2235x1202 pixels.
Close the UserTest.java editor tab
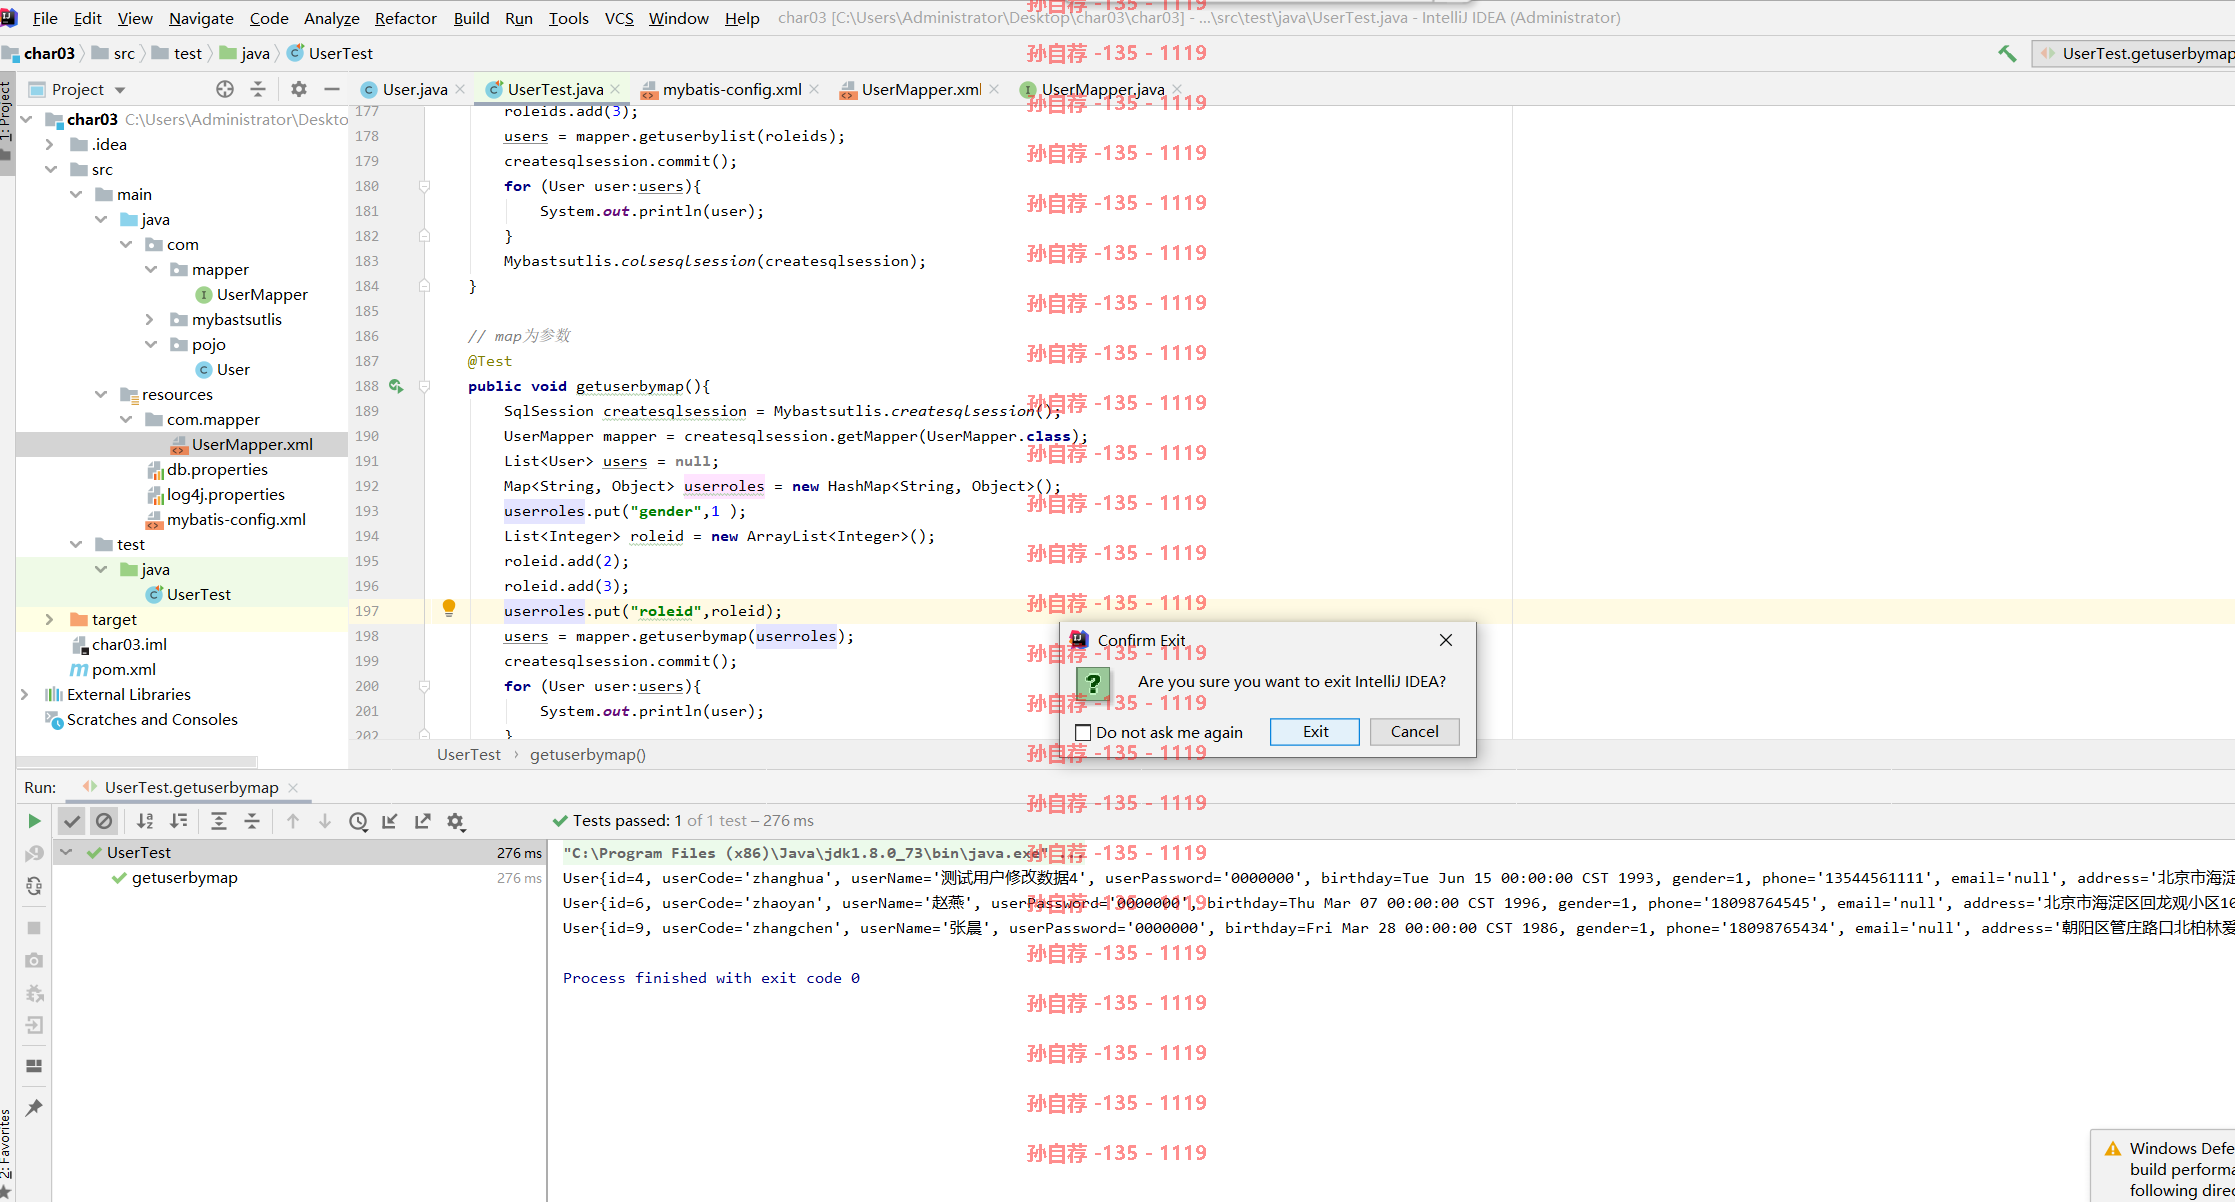[x=615, y=89]
